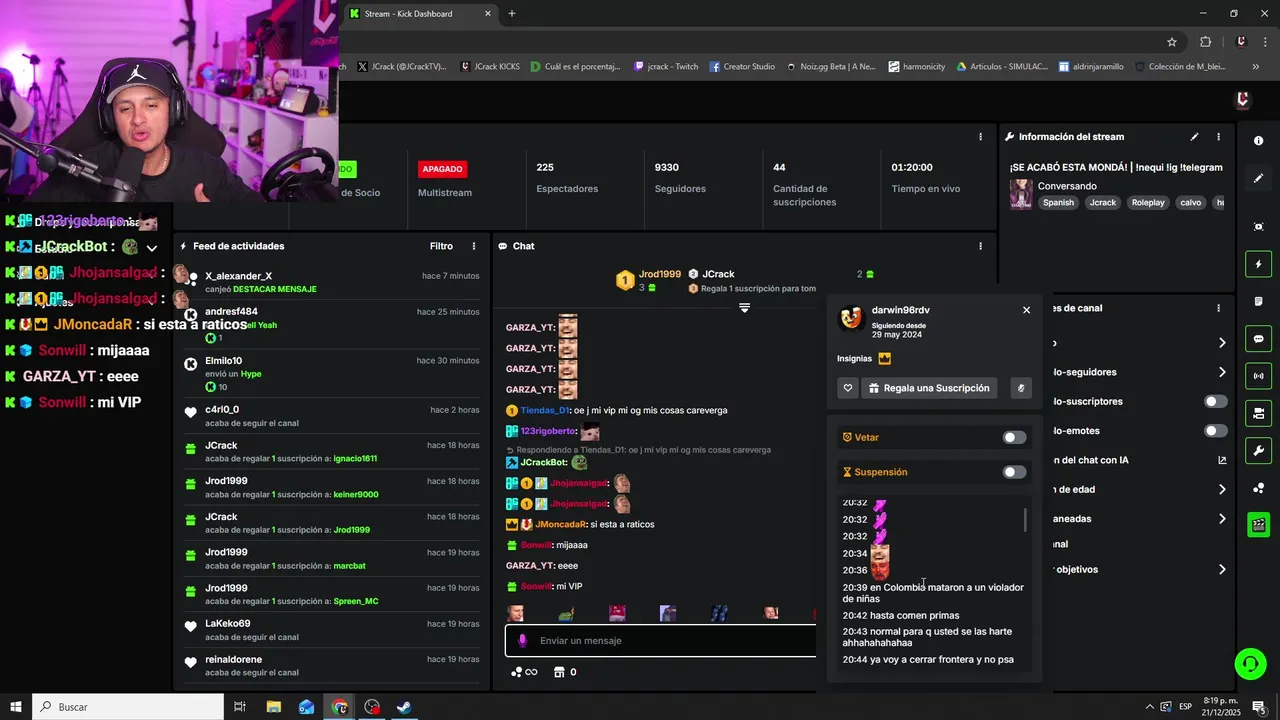
Task: Click the broadcast signal icon in sidebar
Action: (x=1258, y=376)
